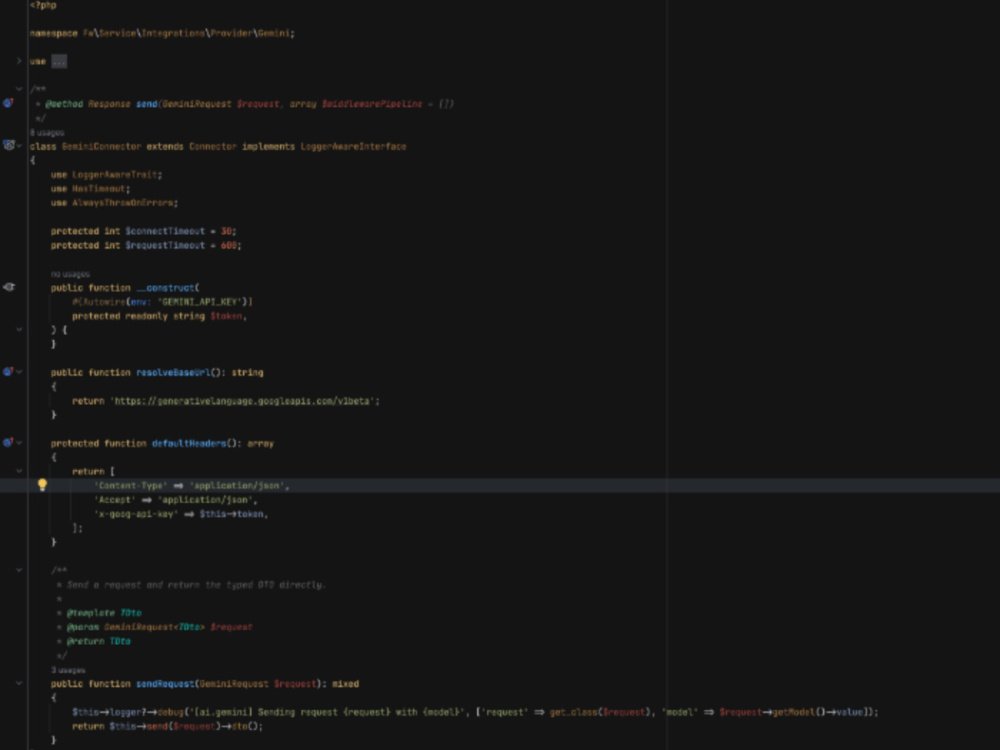Click the 'HasTimeout' trait name
Image resolution: width=1000 pixels, height=750 pixels.
click(x=99, y=189)
